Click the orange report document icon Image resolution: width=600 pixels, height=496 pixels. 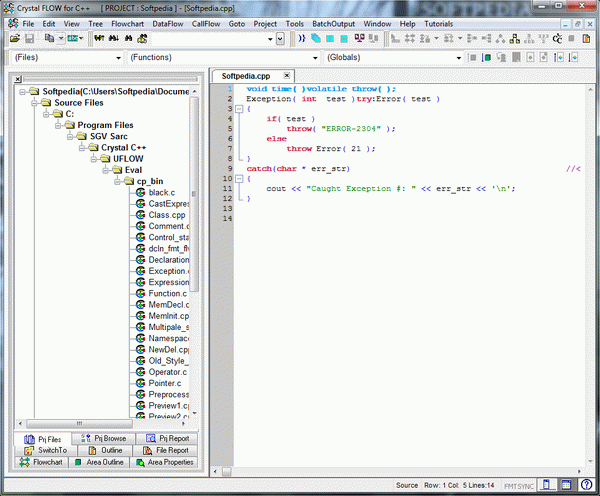coord(586,39)
